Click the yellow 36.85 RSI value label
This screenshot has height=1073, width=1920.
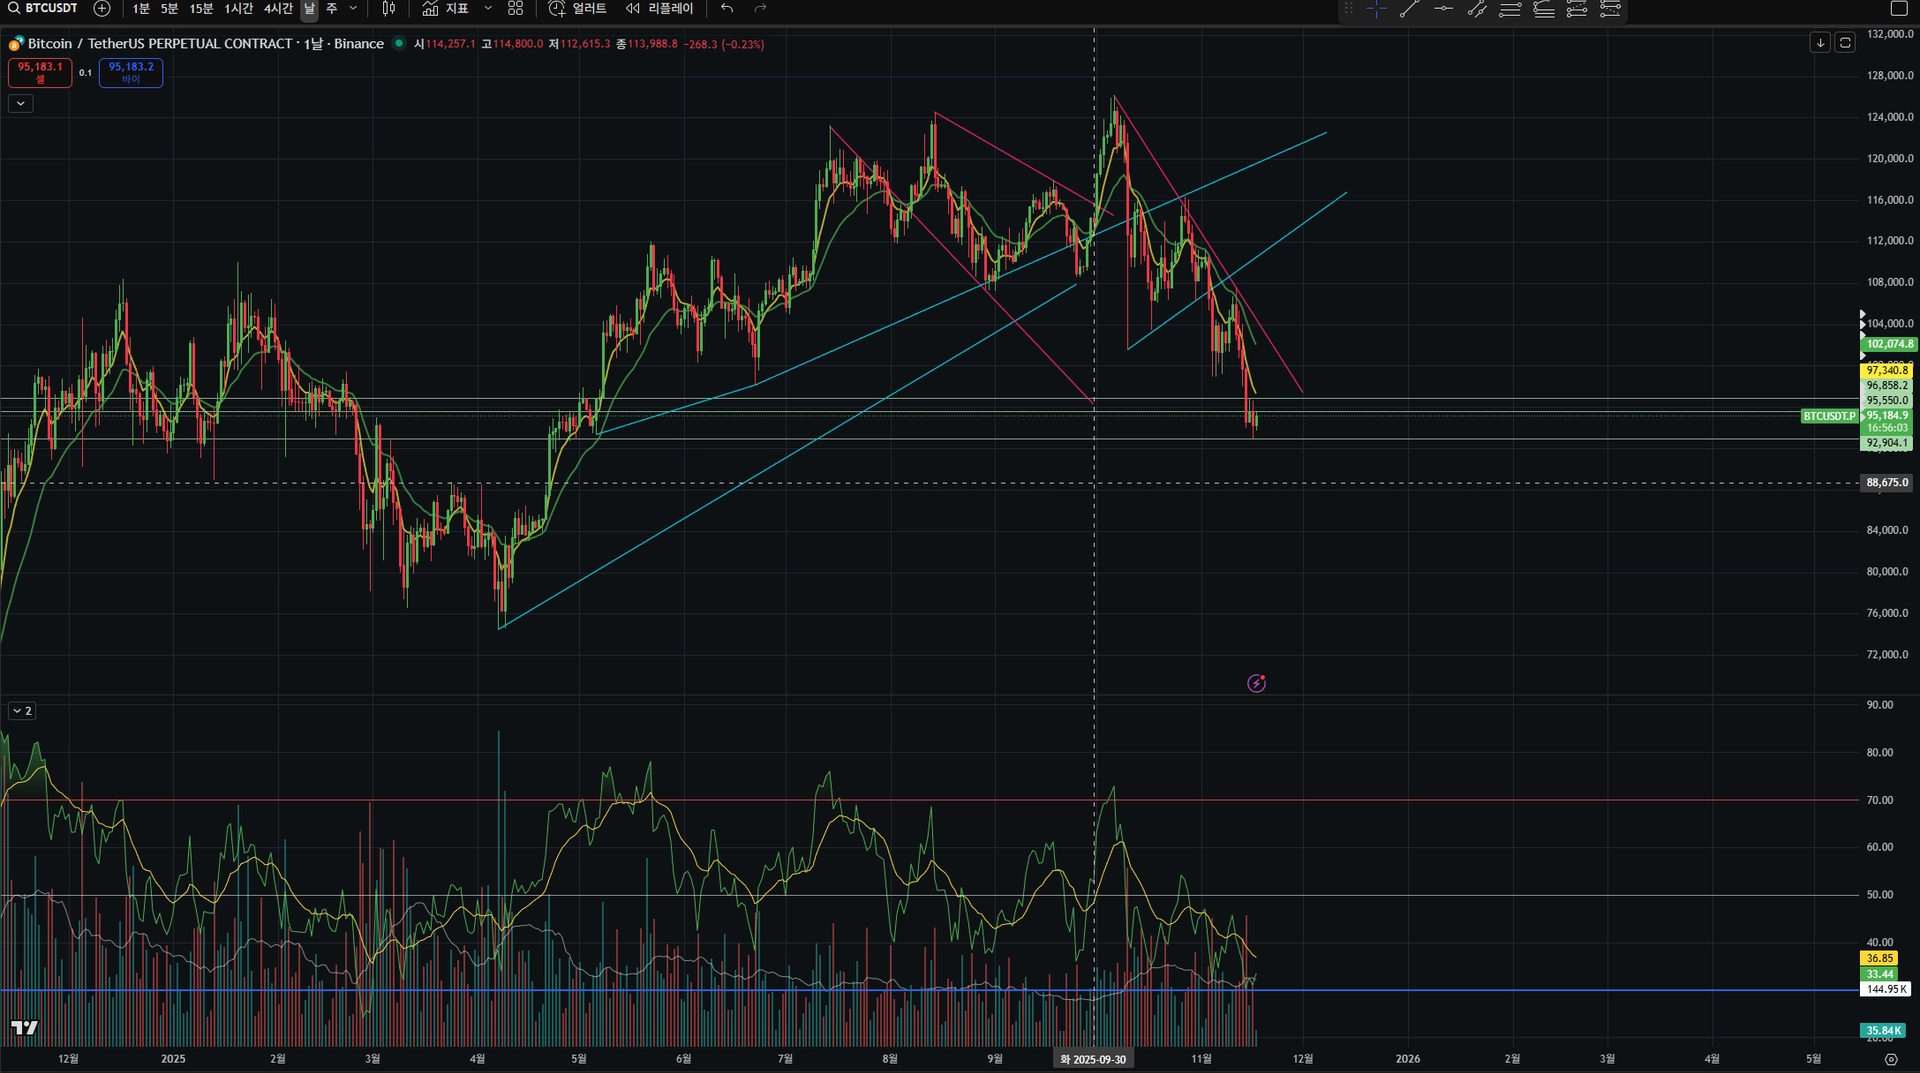click(x=1879, y=958)
